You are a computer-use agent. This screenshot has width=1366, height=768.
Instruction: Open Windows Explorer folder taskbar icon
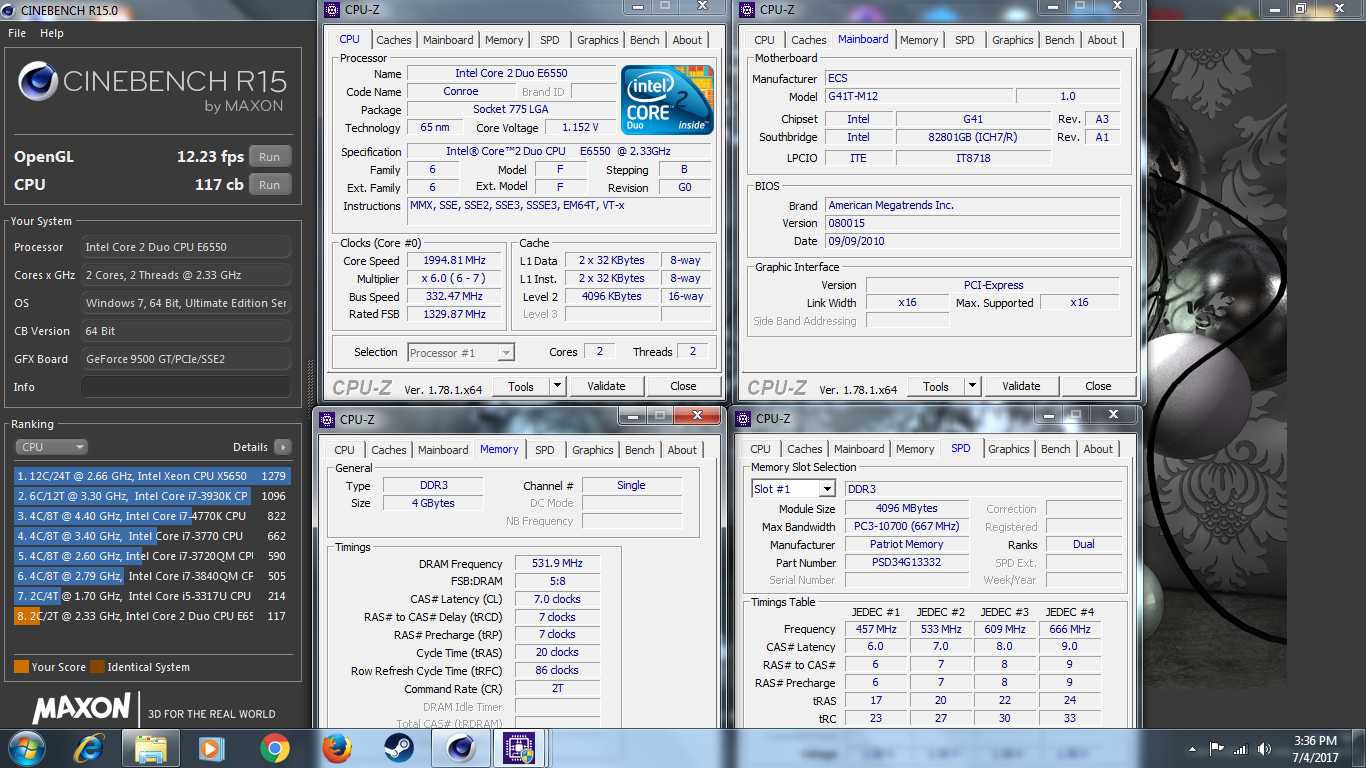coord(151,748)
